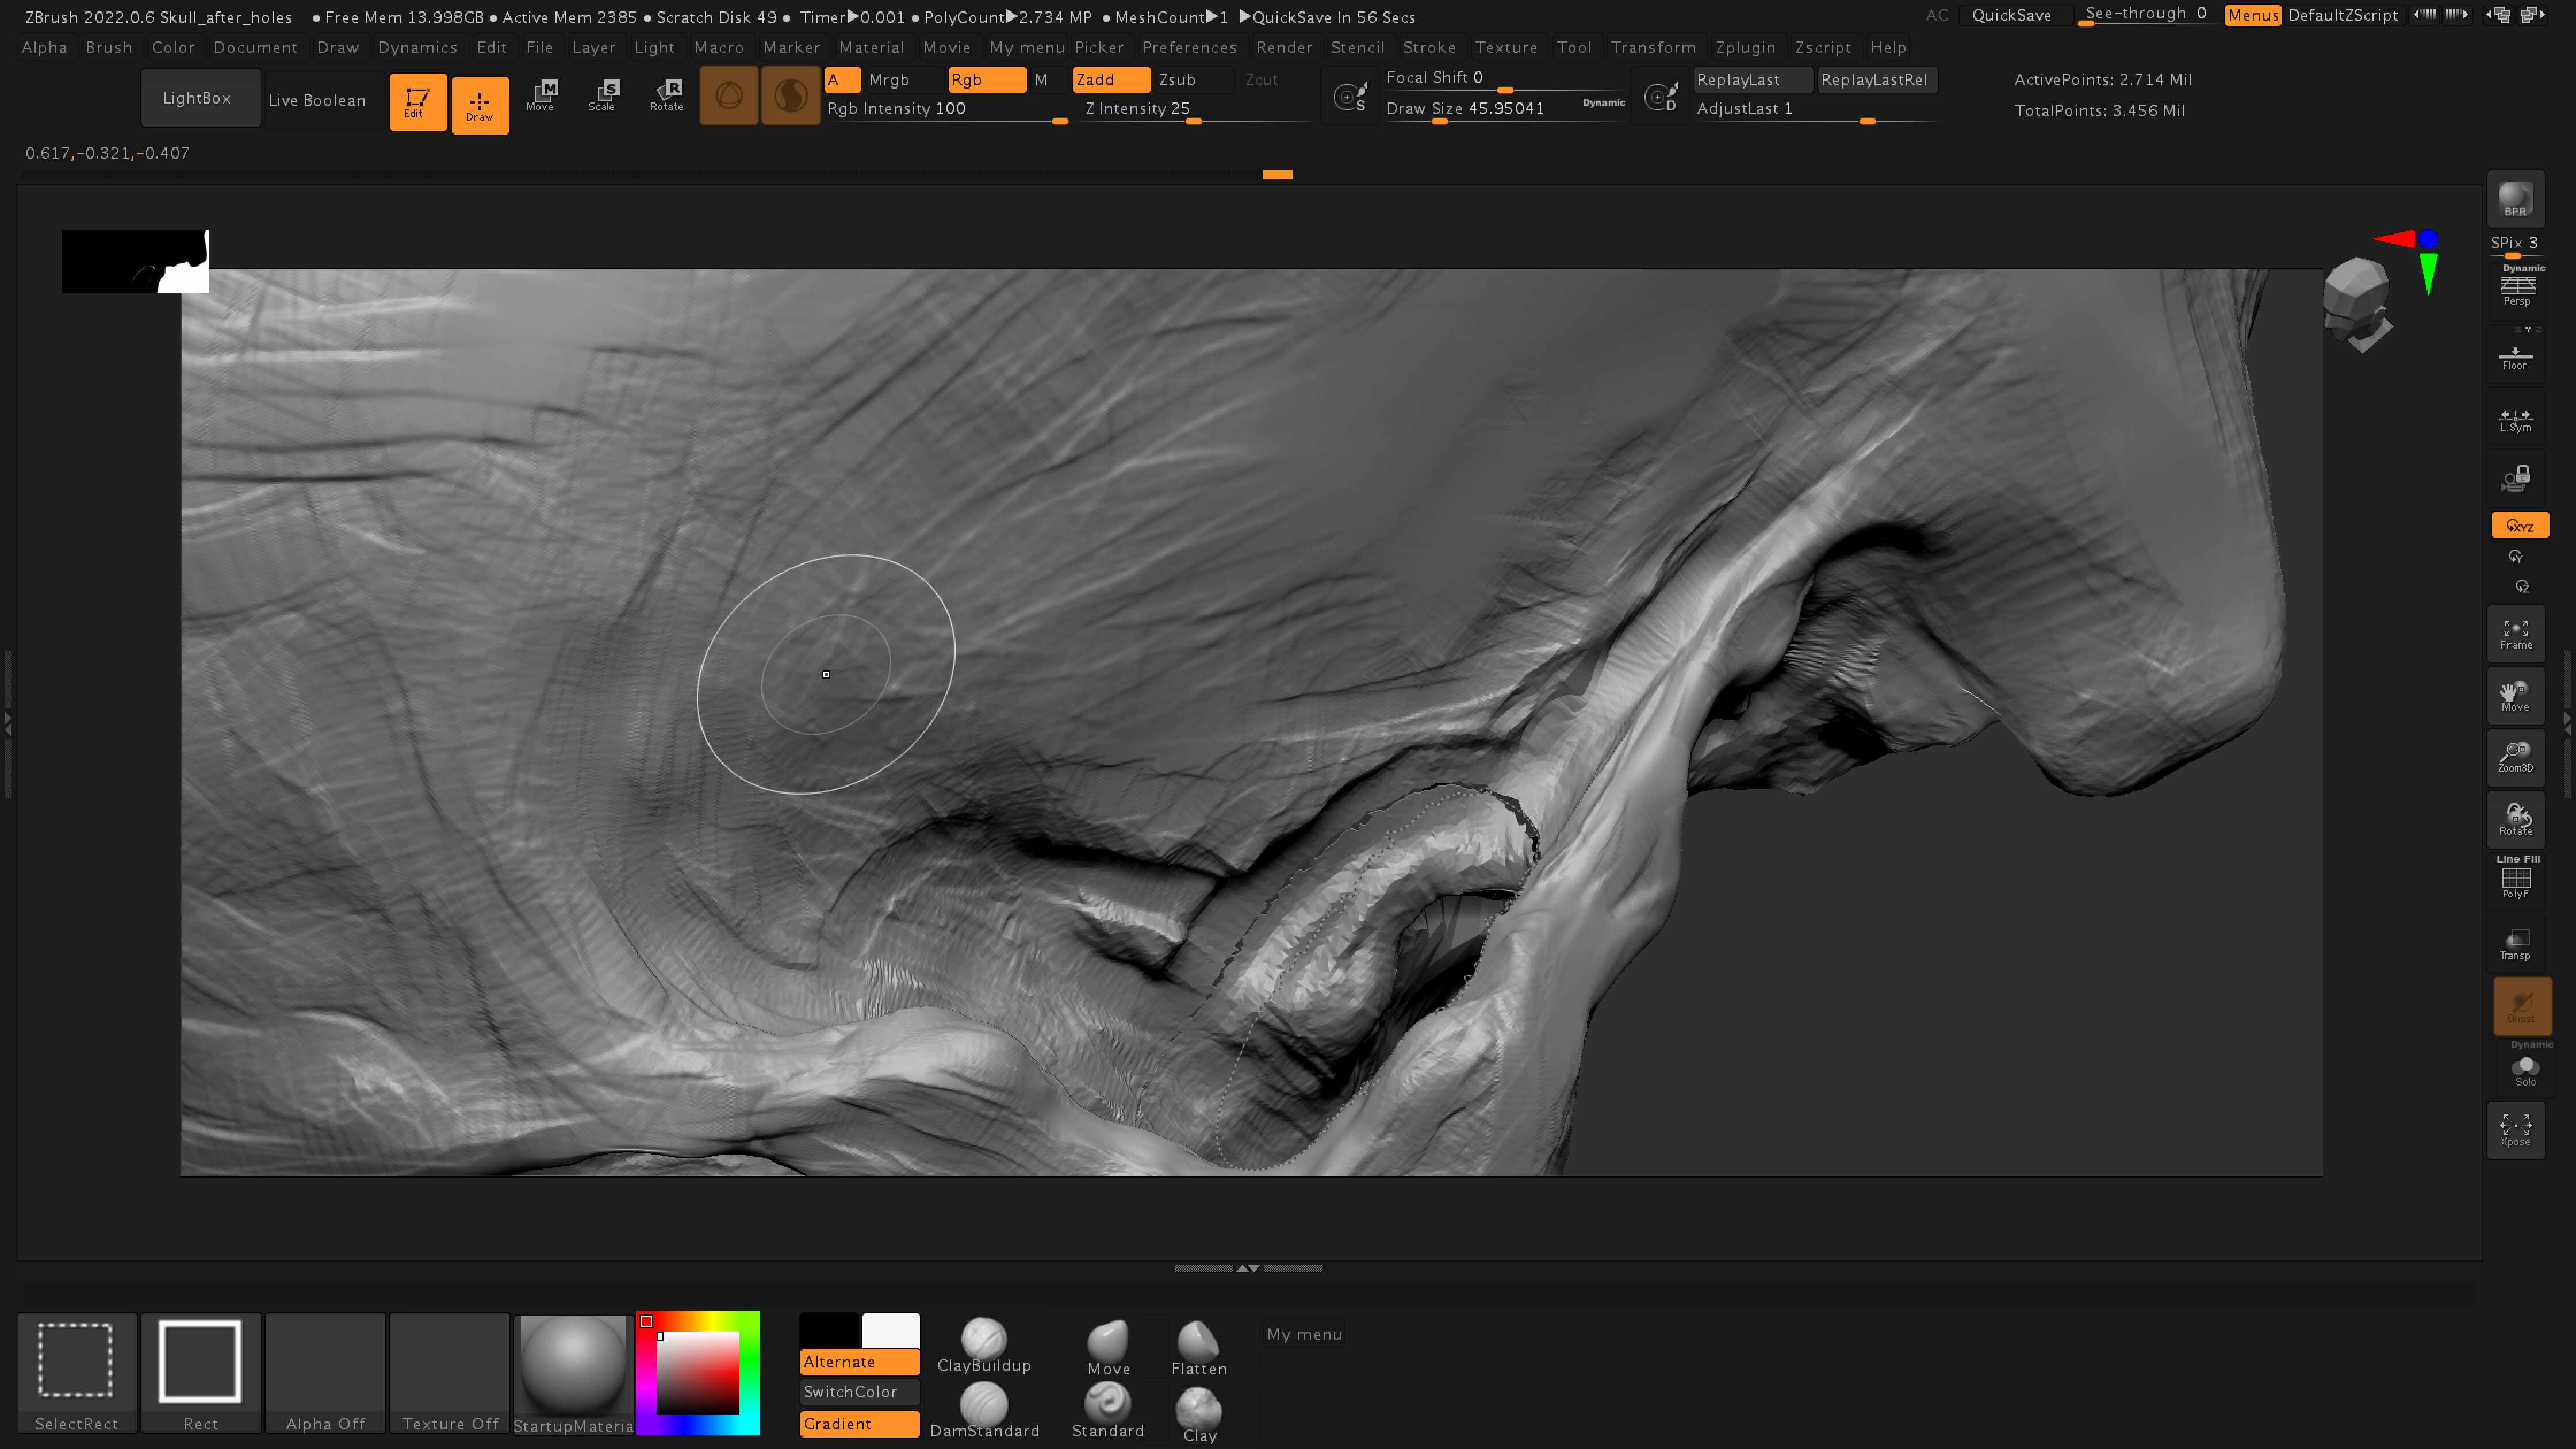Open the Zplugin menu
The height and width of the screenshot is (1449, 2576).
click(1745, 47)
